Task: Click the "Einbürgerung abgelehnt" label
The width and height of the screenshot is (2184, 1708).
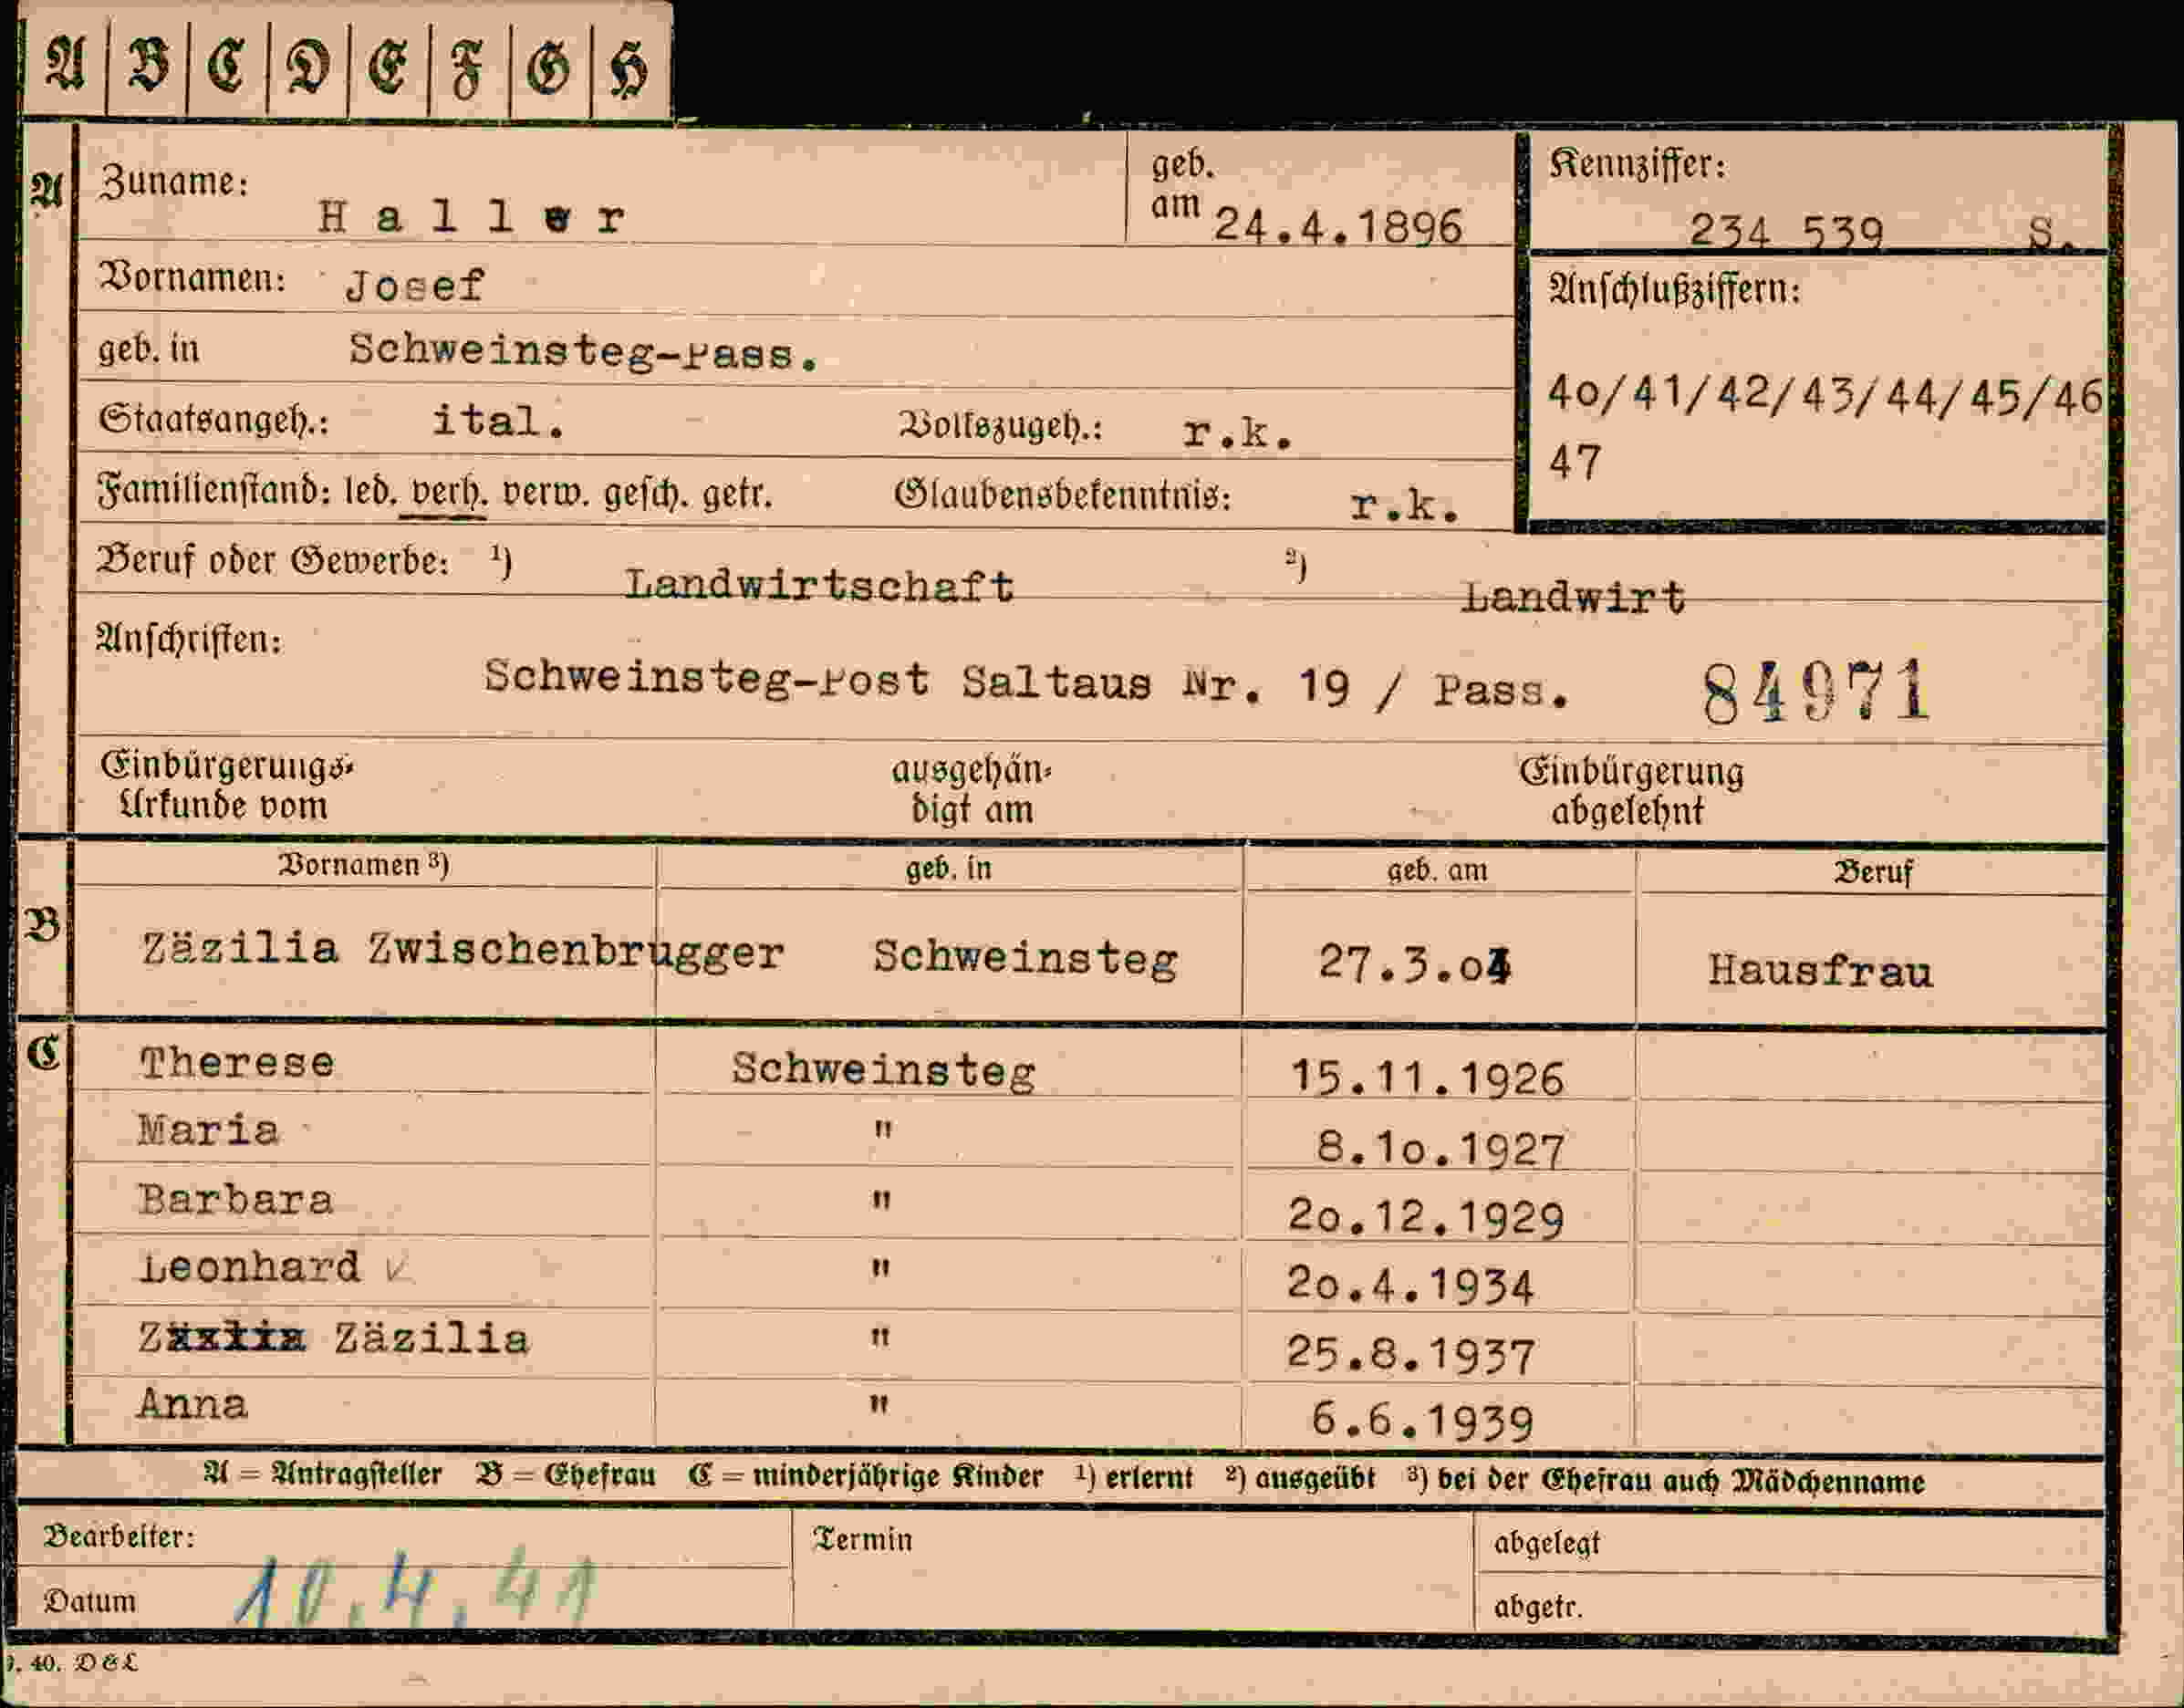Action: (1630, 790)
